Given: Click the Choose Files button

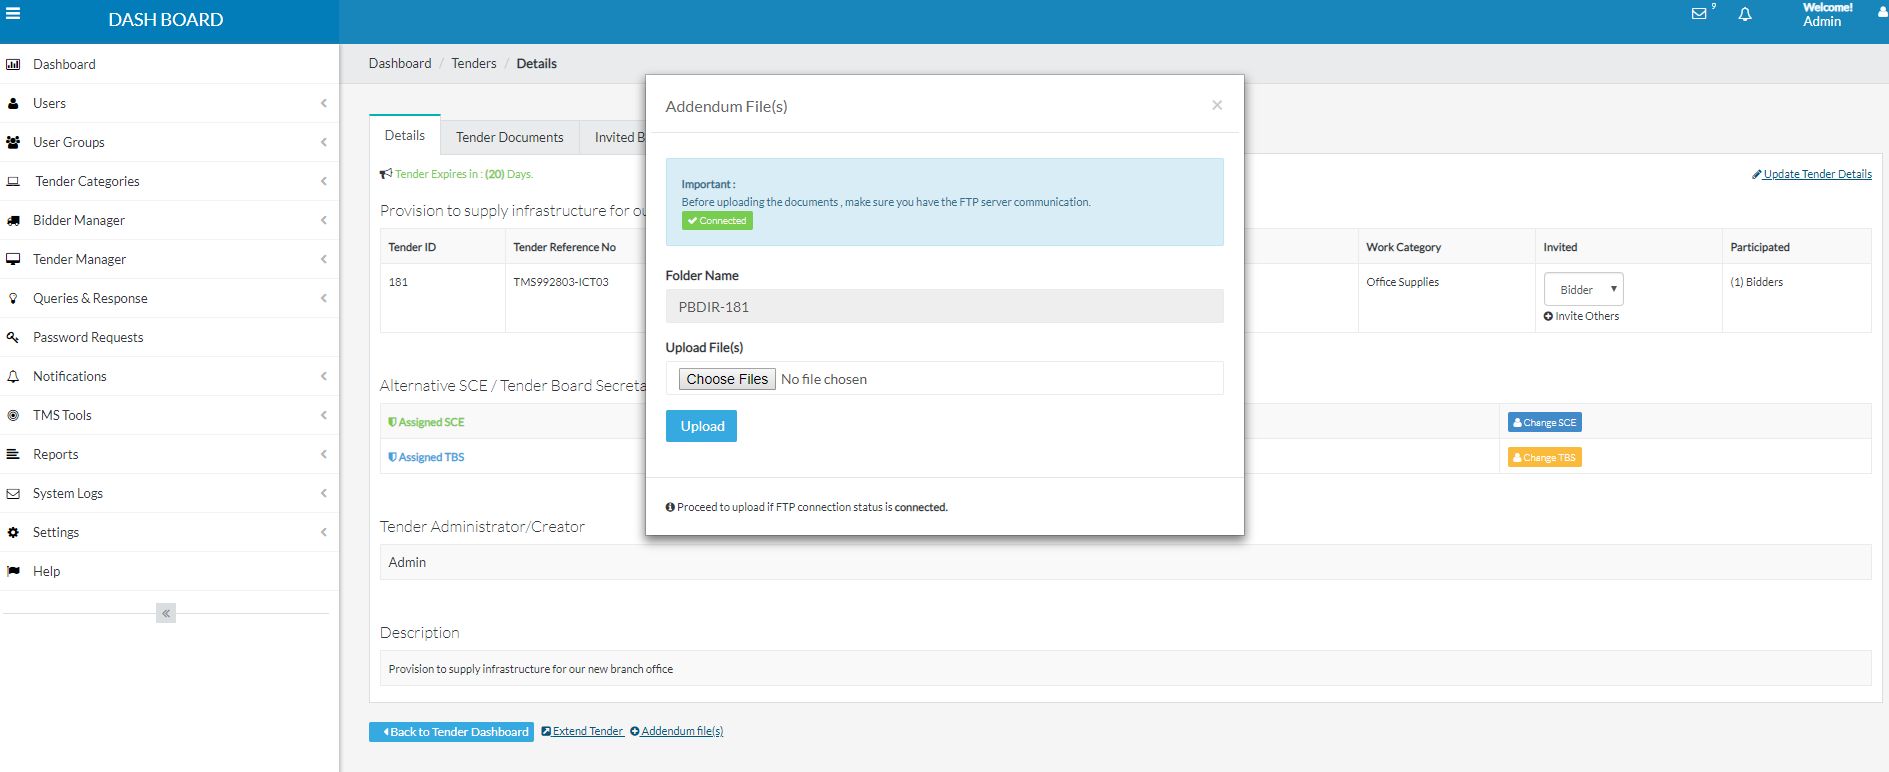Looking at the screenshot, I should [727, 379].
